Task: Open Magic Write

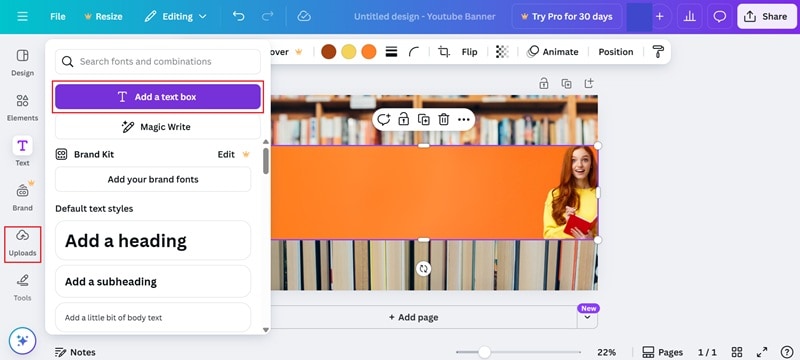Action: 158,126
